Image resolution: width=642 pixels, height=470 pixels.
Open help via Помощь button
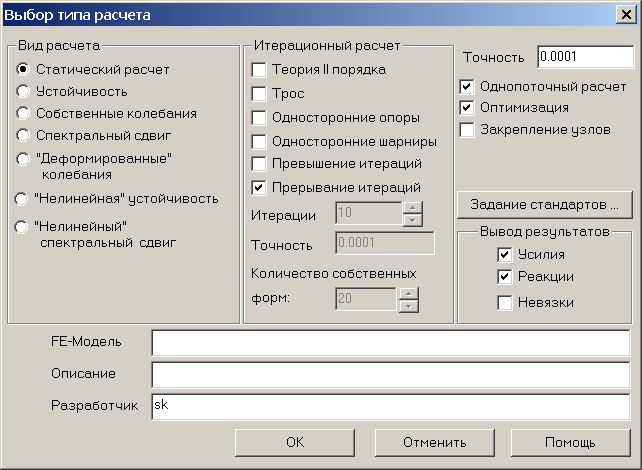click(x=570, y=442)
